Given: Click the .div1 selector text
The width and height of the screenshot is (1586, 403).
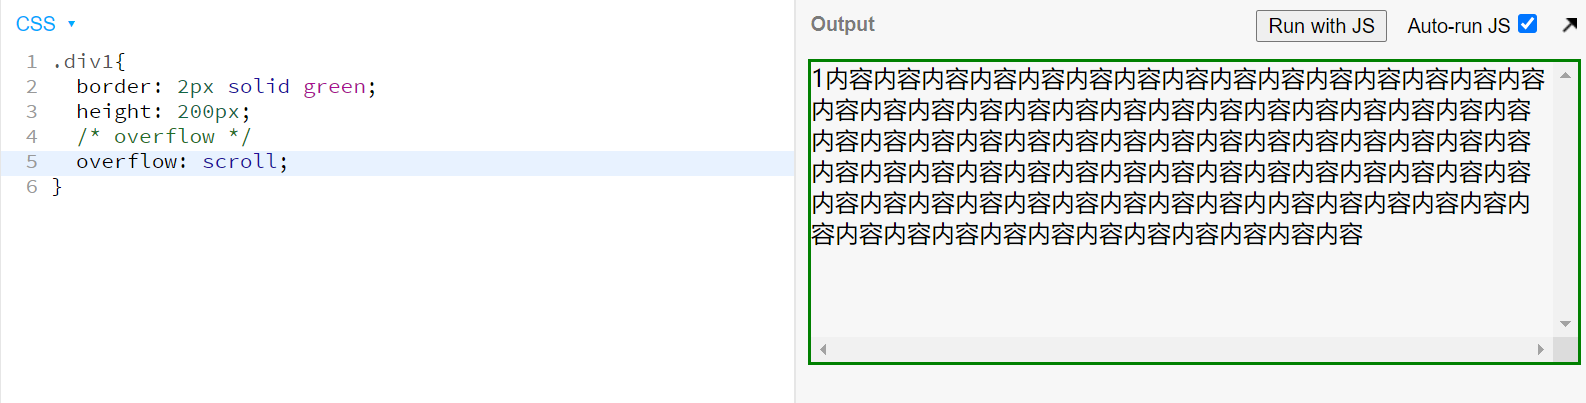Looking at the screenshot, I should tap(83, 62).
